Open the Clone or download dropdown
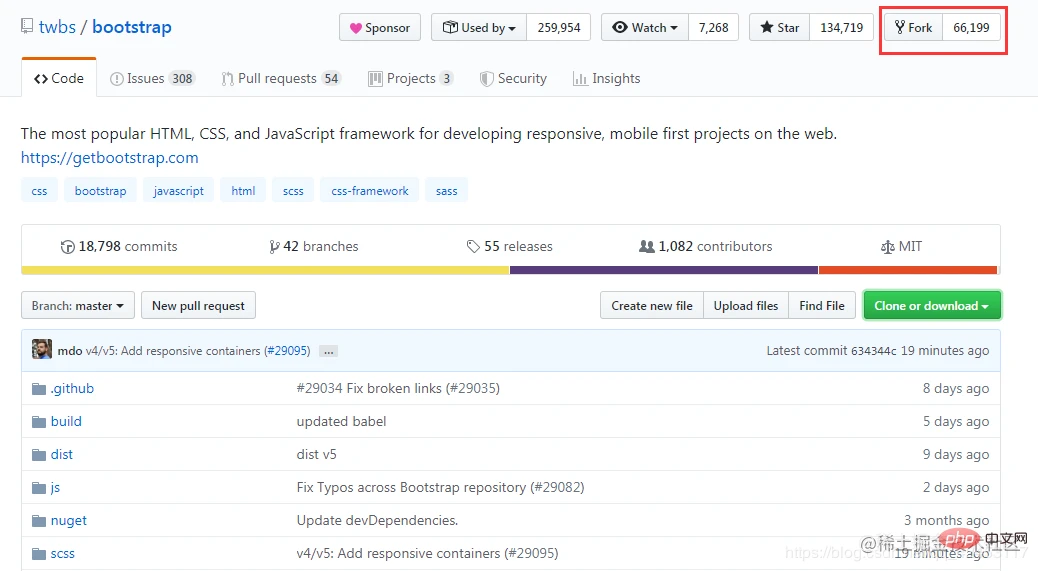The image size is (1038, 571). (x=931, y=306)
